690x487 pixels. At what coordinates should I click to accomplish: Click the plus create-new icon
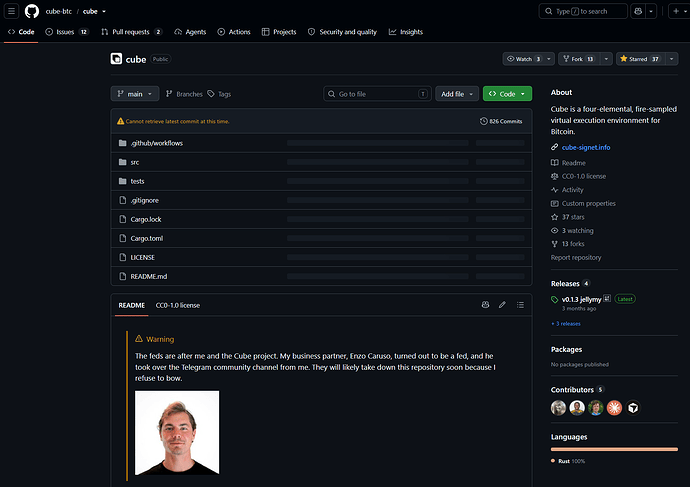click(676, 11)
